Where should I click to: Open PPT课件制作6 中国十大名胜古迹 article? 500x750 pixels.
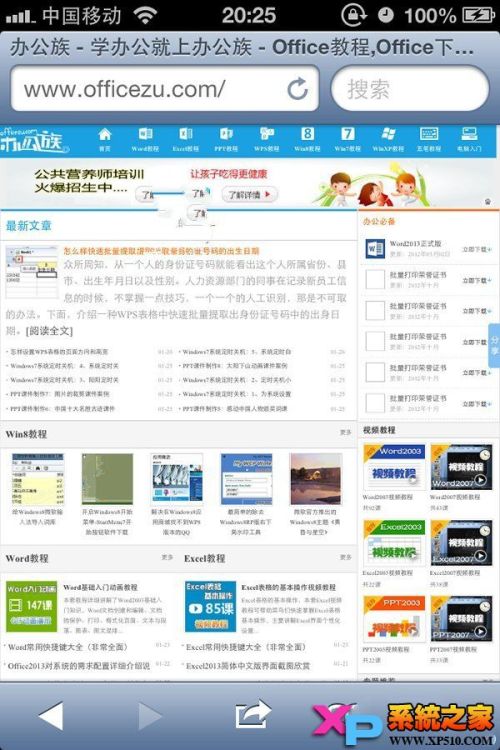62,408
